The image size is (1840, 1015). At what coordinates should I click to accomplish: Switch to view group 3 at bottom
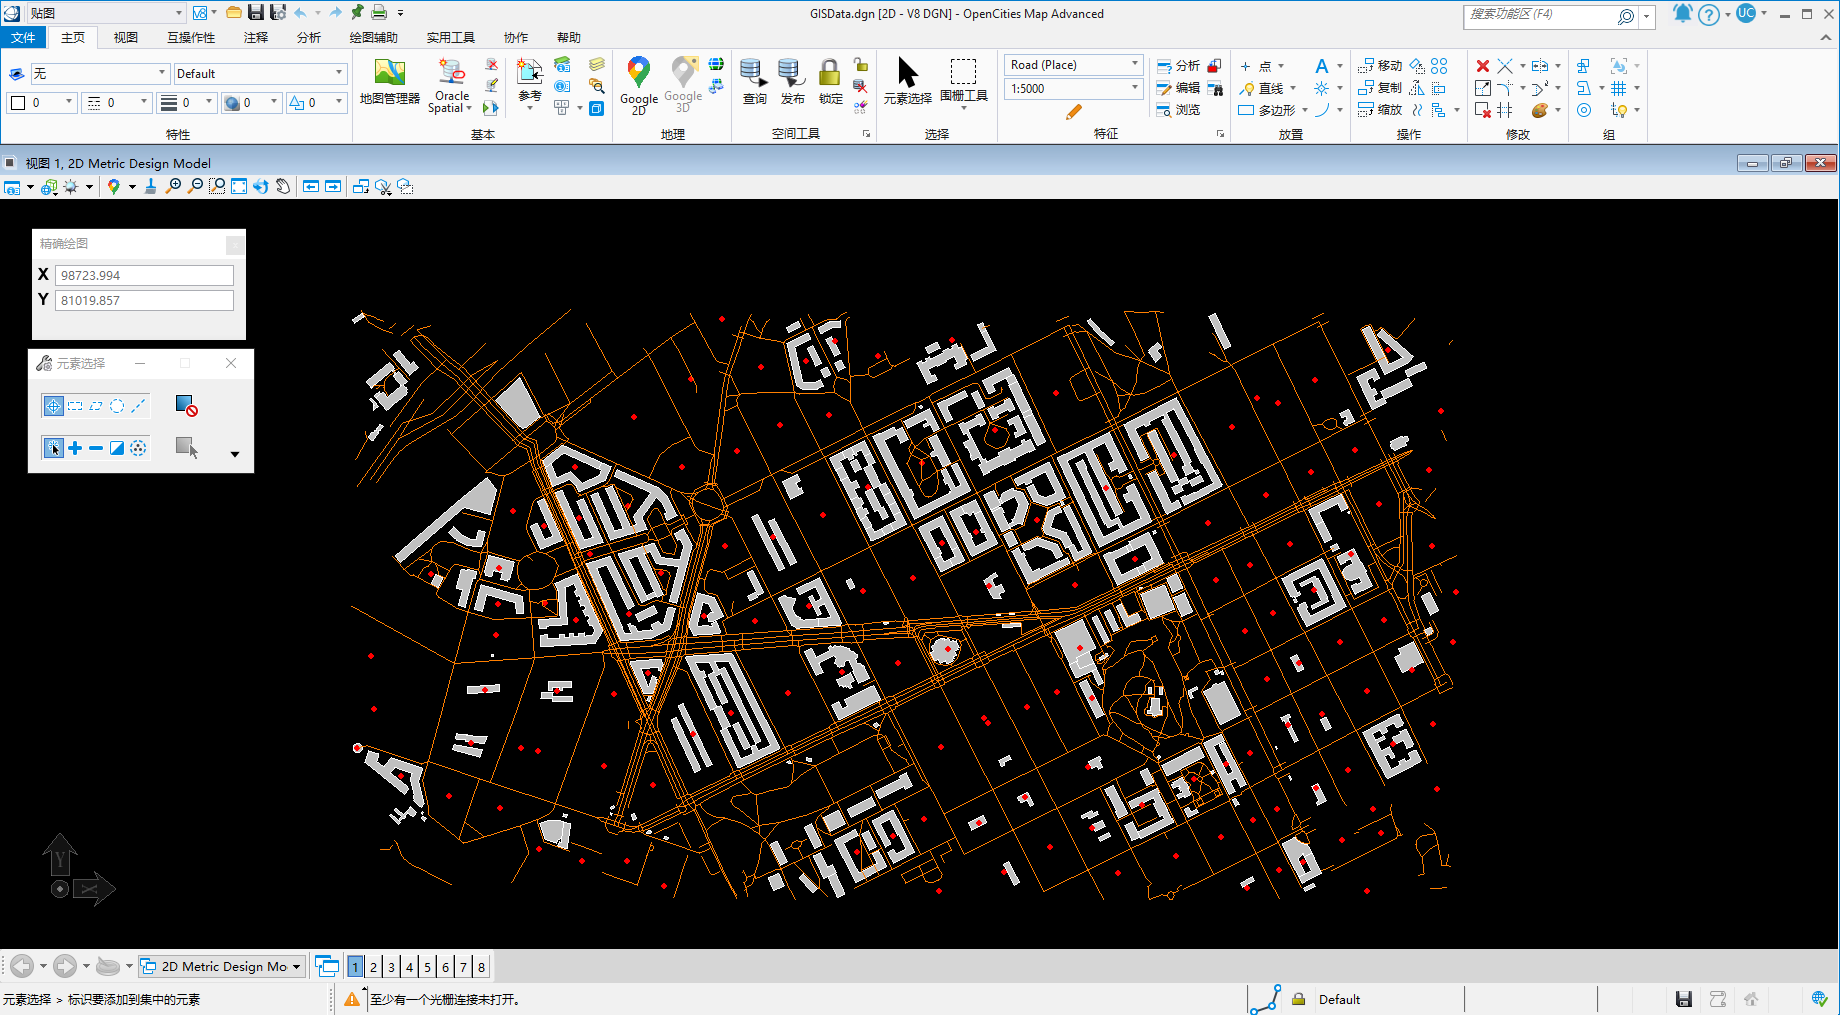tap(391, 966)
